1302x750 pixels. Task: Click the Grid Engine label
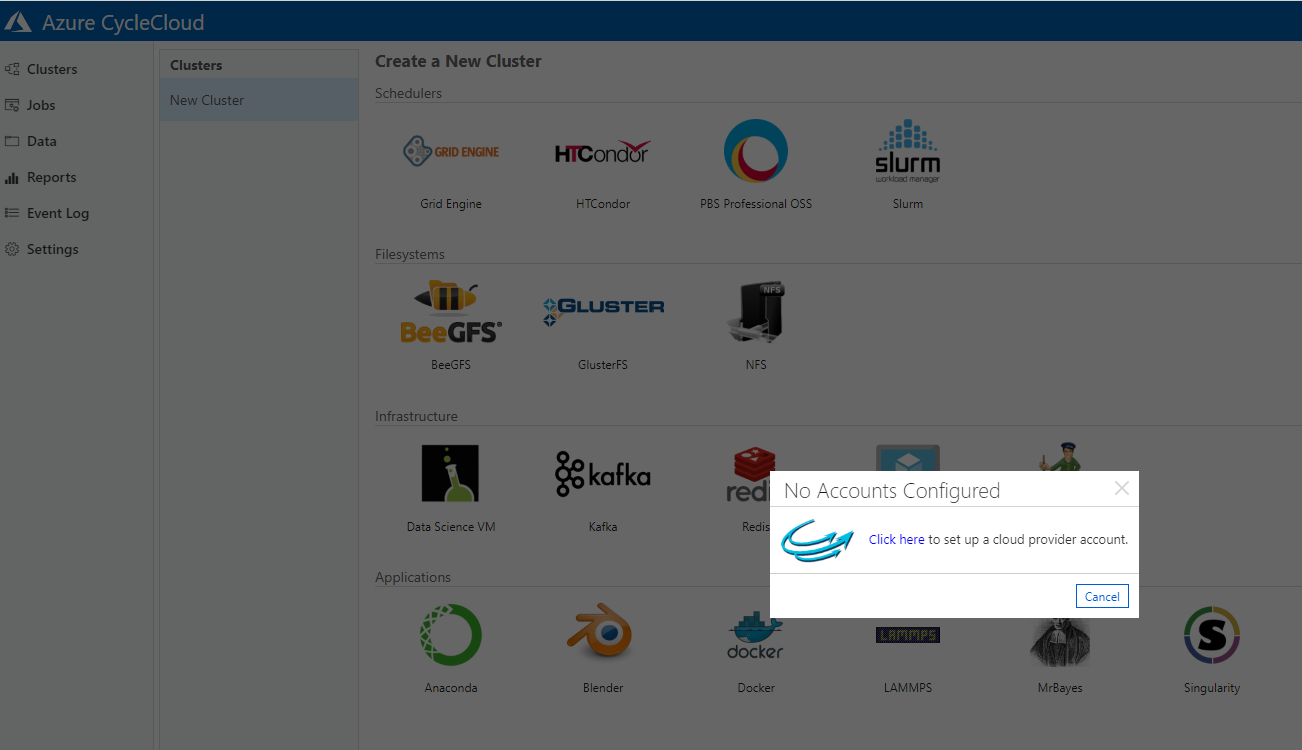451,204
